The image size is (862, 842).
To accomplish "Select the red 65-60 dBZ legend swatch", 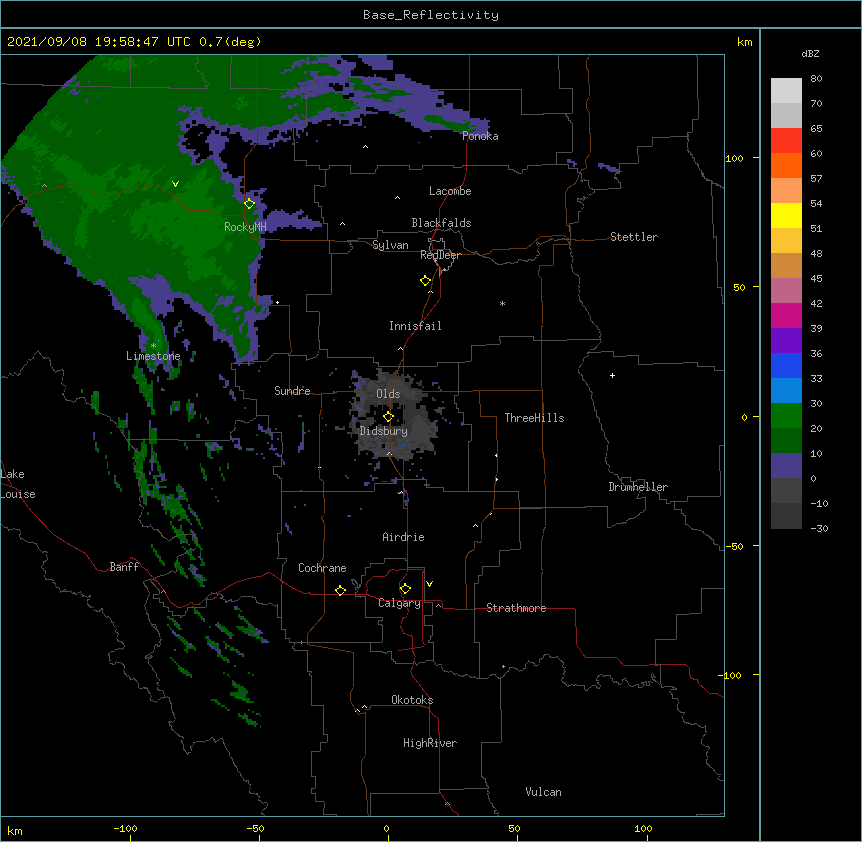I will click(786, 140).
